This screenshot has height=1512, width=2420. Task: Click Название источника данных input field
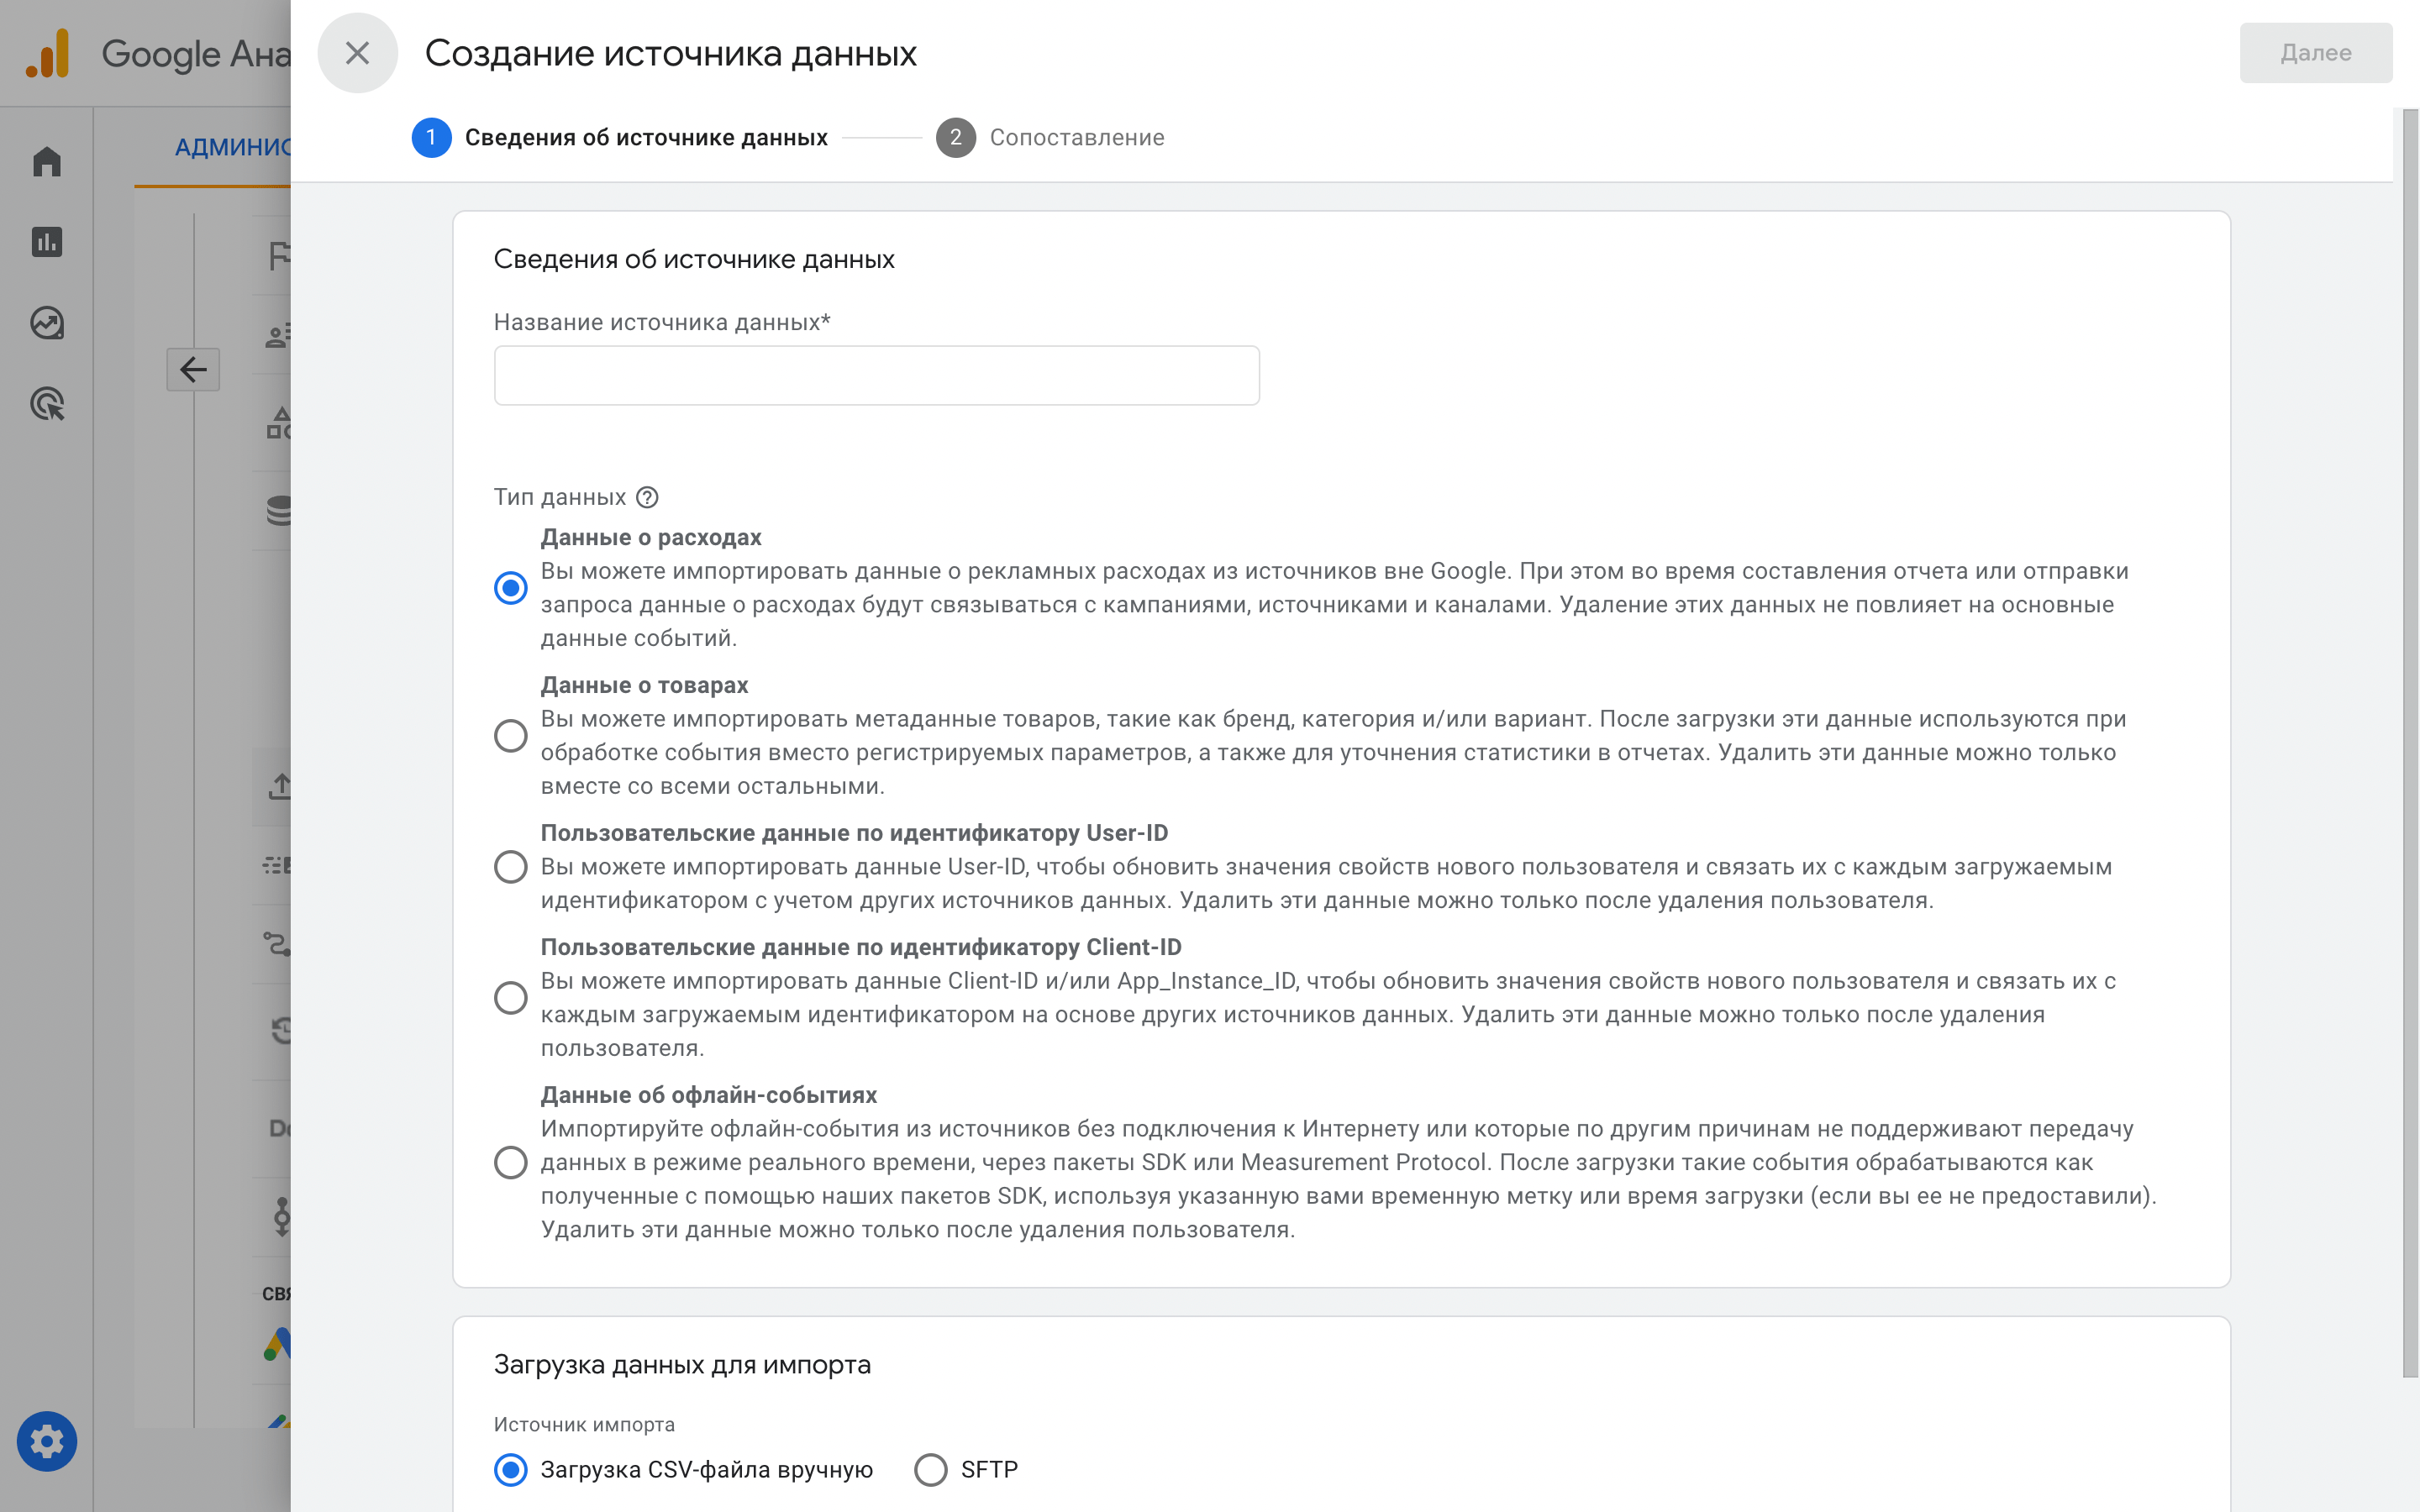876,373
